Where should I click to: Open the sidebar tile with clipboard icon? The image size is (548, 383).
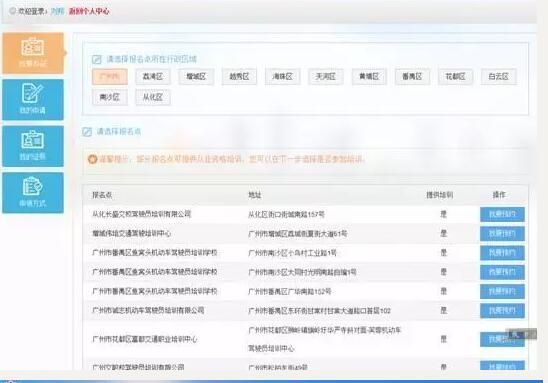[x=33, y=193]
